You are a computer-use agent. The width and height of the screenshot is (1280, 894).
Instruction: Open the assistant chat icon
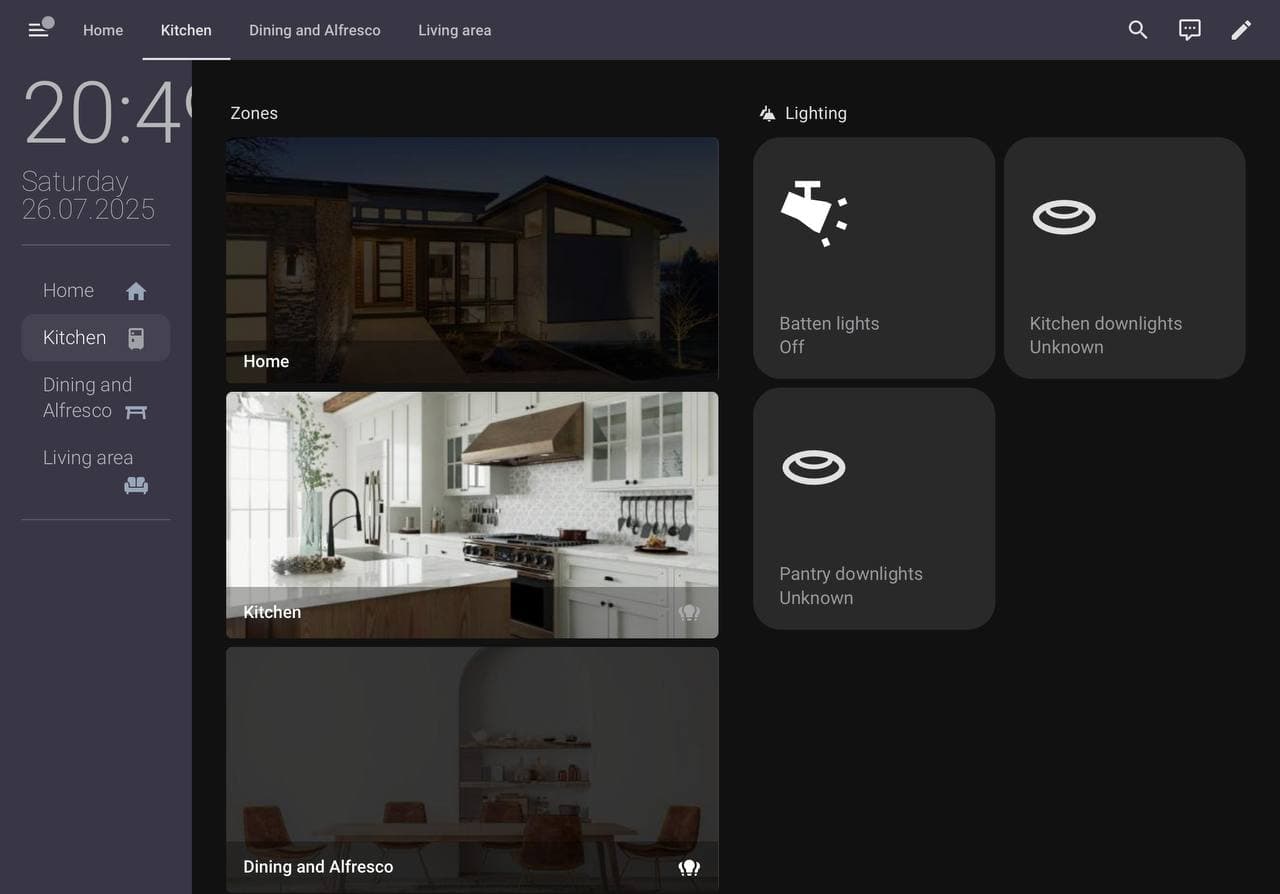[1190, 30]
